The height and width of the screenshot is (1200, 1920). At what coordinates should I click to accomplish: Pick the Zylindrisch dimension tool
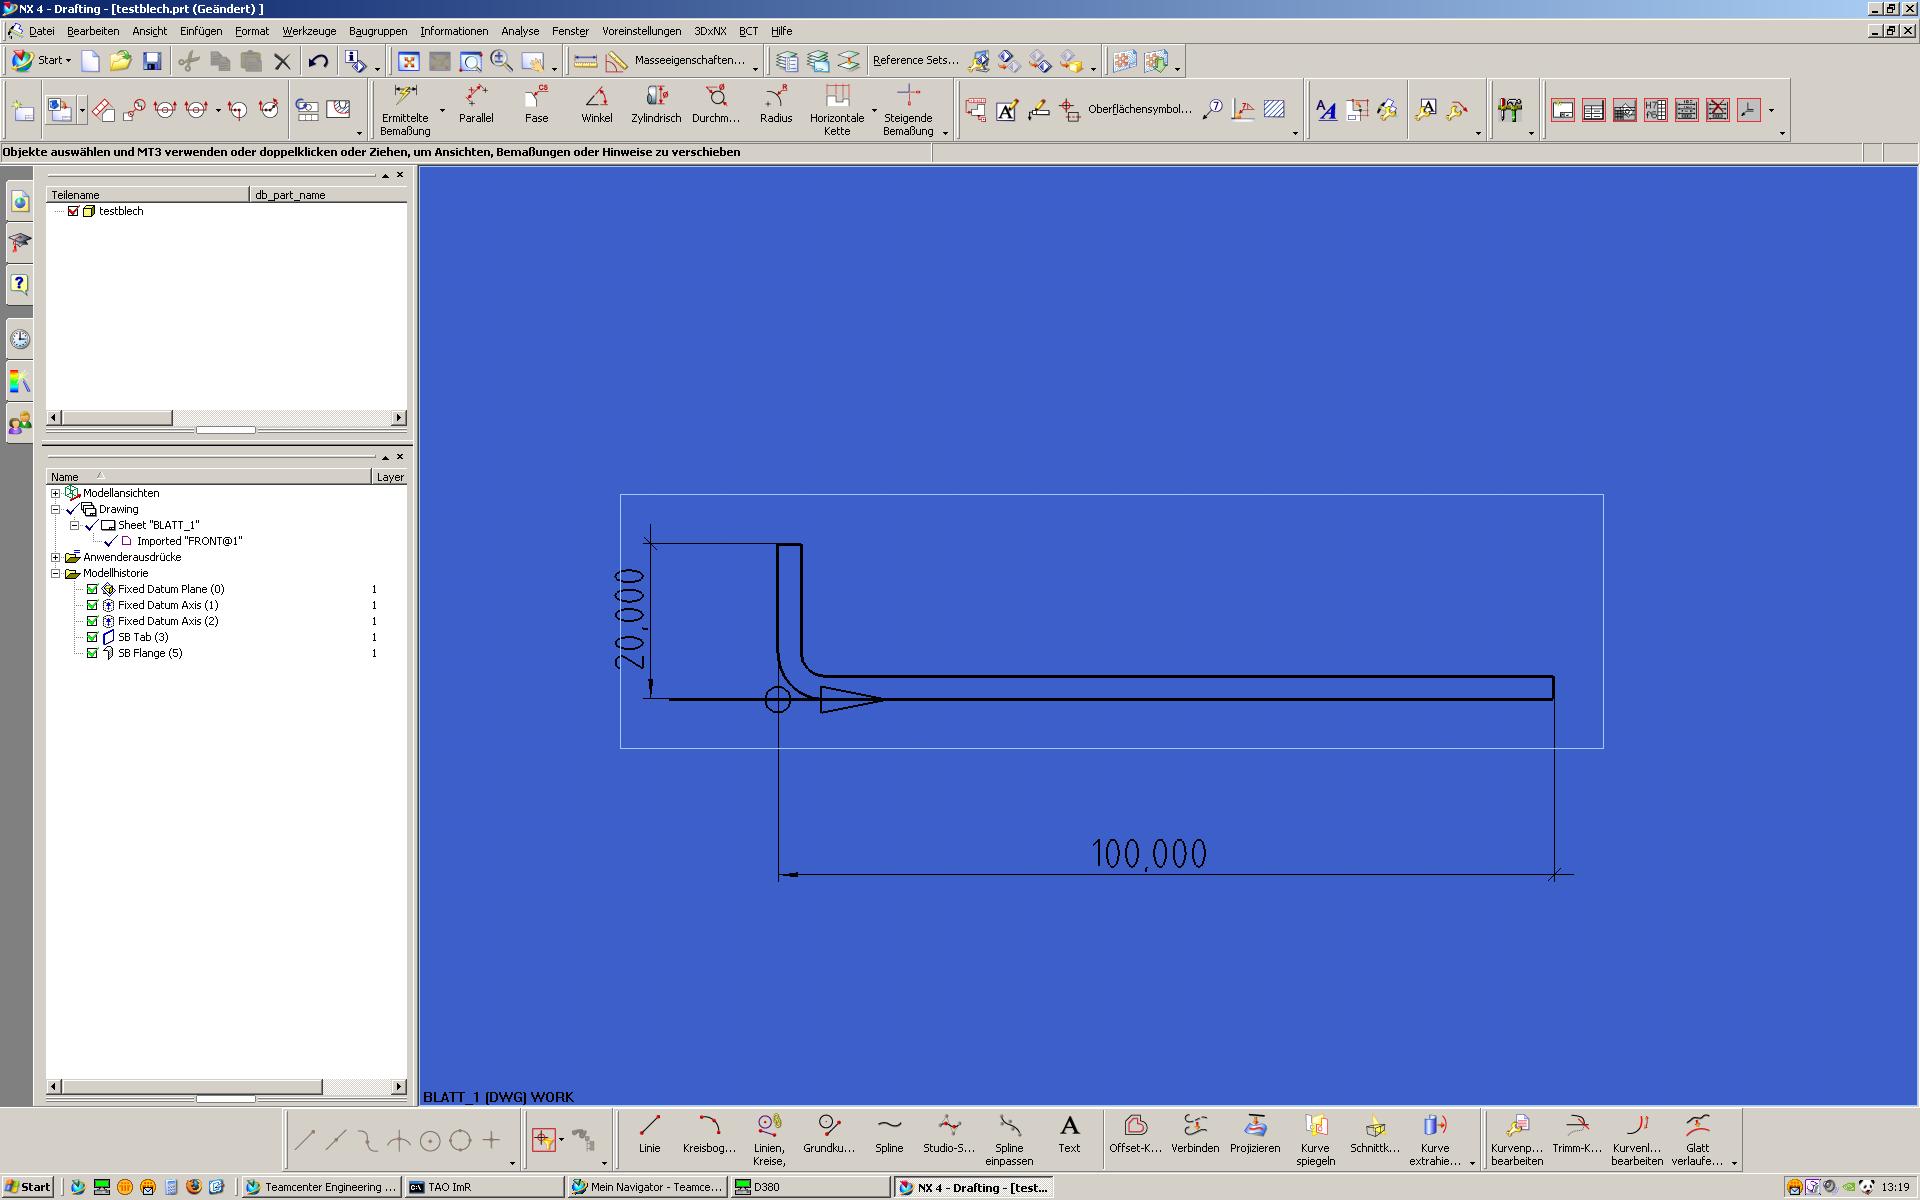656,104
